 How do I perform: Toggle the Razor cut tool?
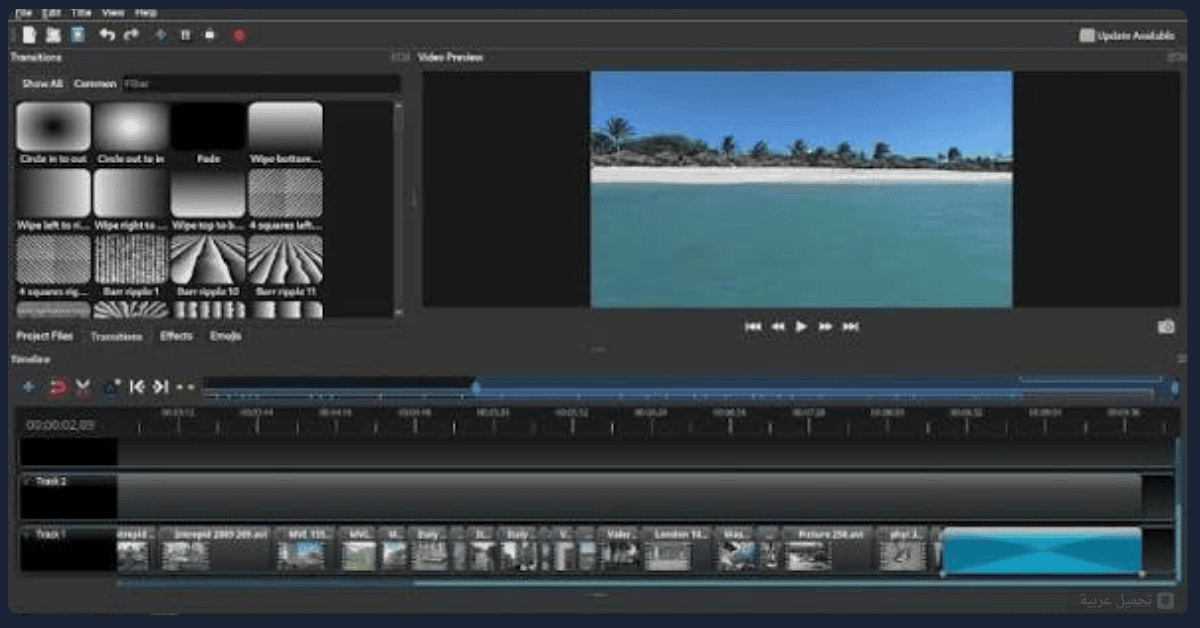pyautogui.click(x=83, y=386)
